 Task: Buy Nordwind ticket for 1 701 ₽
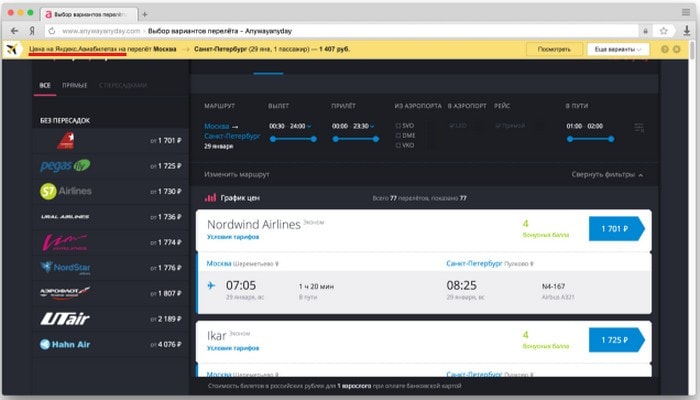[x=617, y=229]
